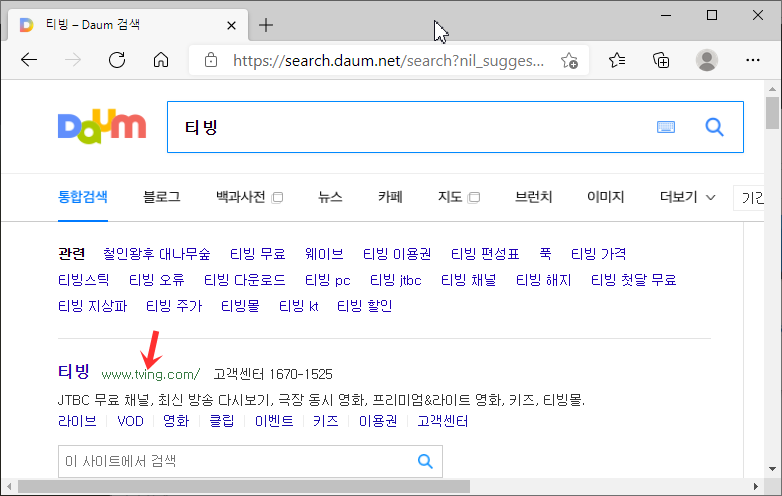Click related search 티빙 이용권
The height and width of the screenshot is (496, 782).
point(397,254)
